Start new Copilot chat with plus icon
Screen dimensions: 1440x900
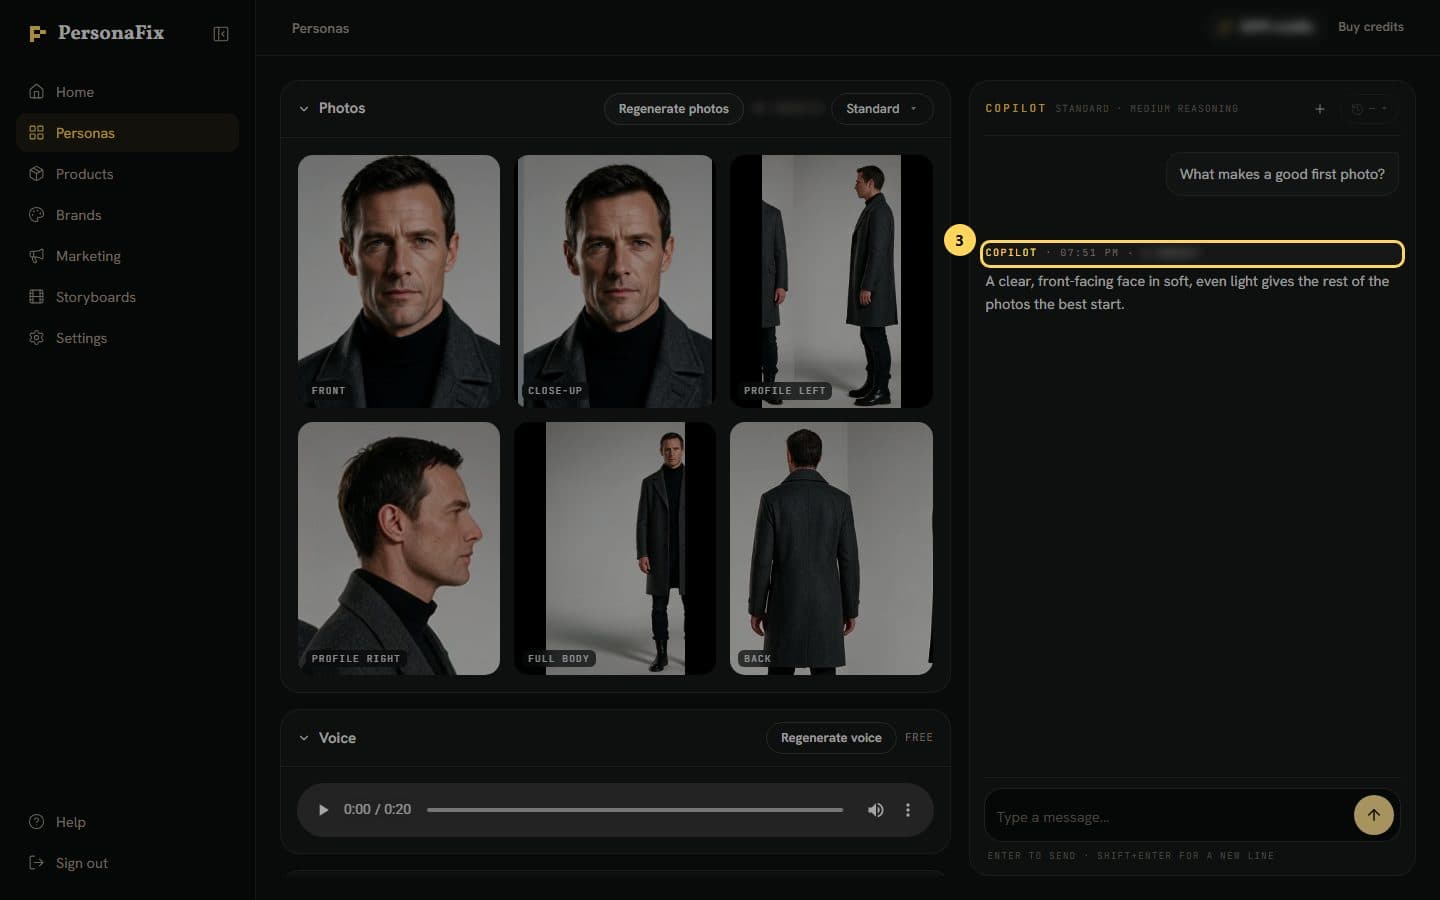pyautogui.click(x=1320, y=109)
